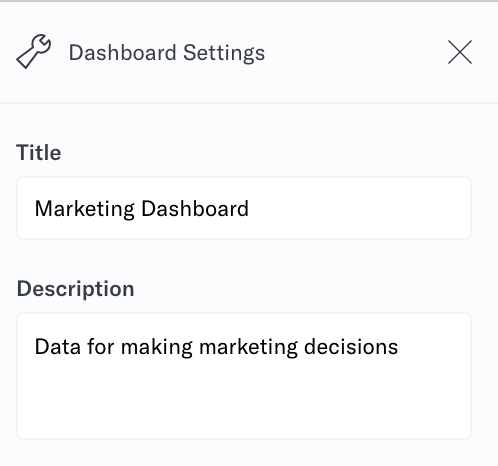Place cursor right after decisions in Description
Image resolution: width=498 pixels, height=466 pixels.
[400, 347]
